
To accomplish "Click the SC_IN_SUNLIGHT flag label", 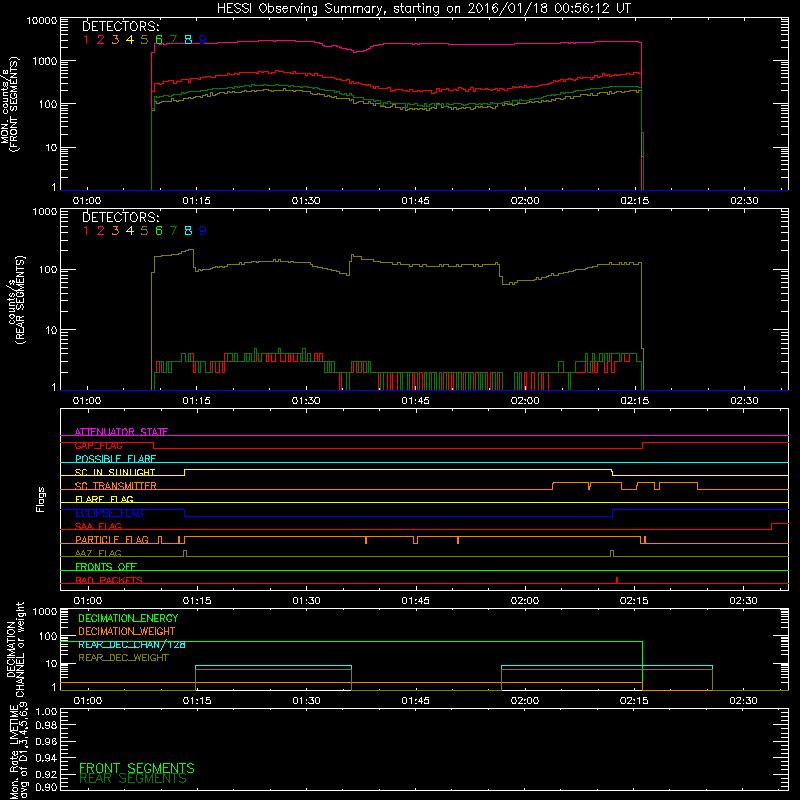I will (x=115, y=472).
